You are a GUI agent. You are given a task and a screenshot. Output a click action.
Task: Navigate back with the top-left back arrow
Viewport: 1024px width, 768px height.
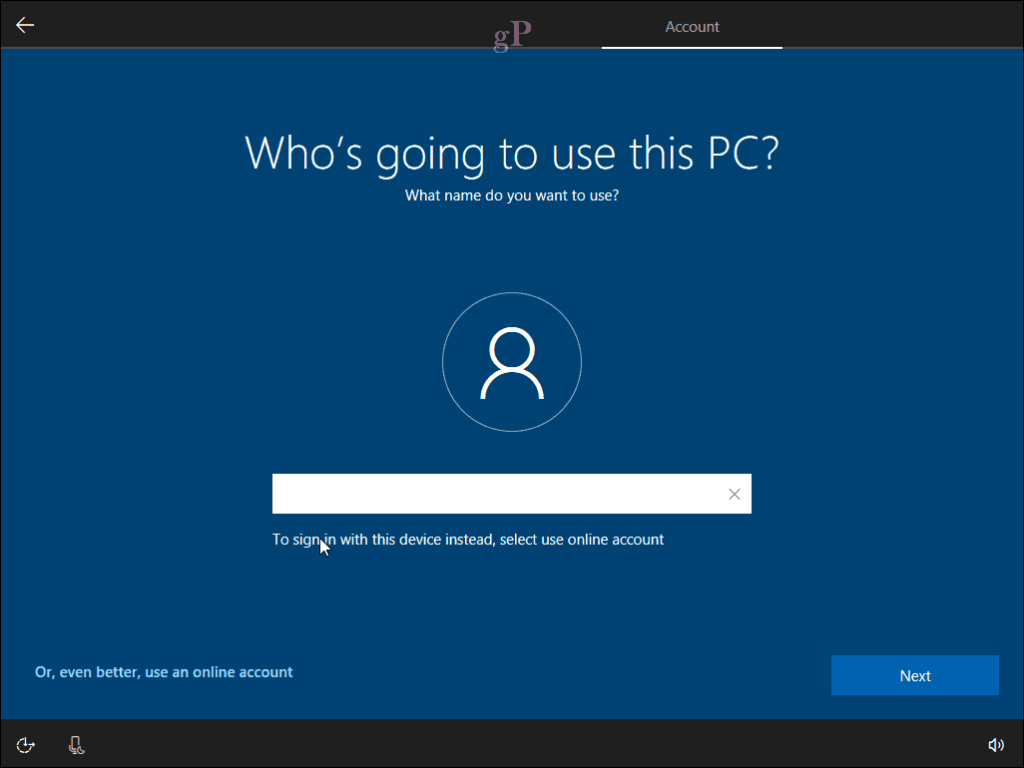coord(24,24)
